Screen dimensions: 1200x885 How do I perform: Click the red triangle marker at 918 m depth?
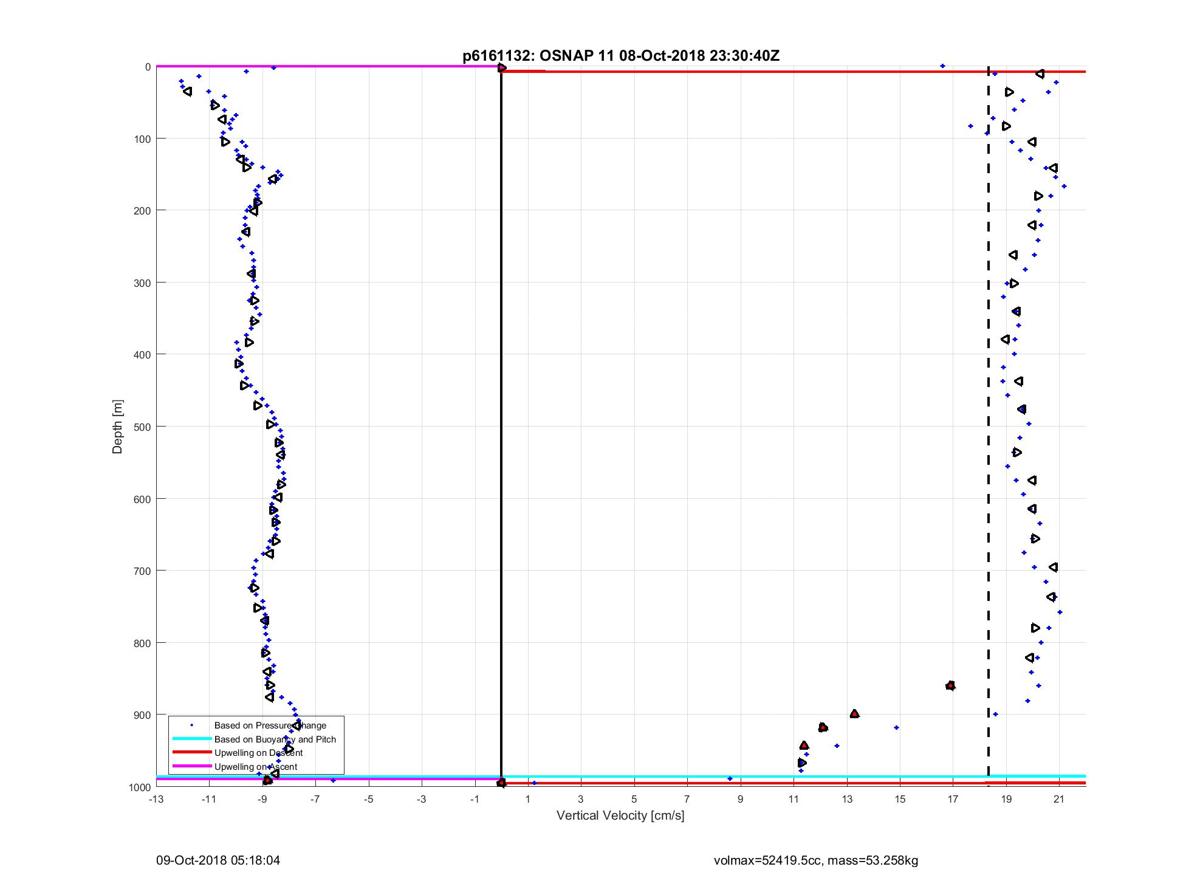(x=823, y=727)
